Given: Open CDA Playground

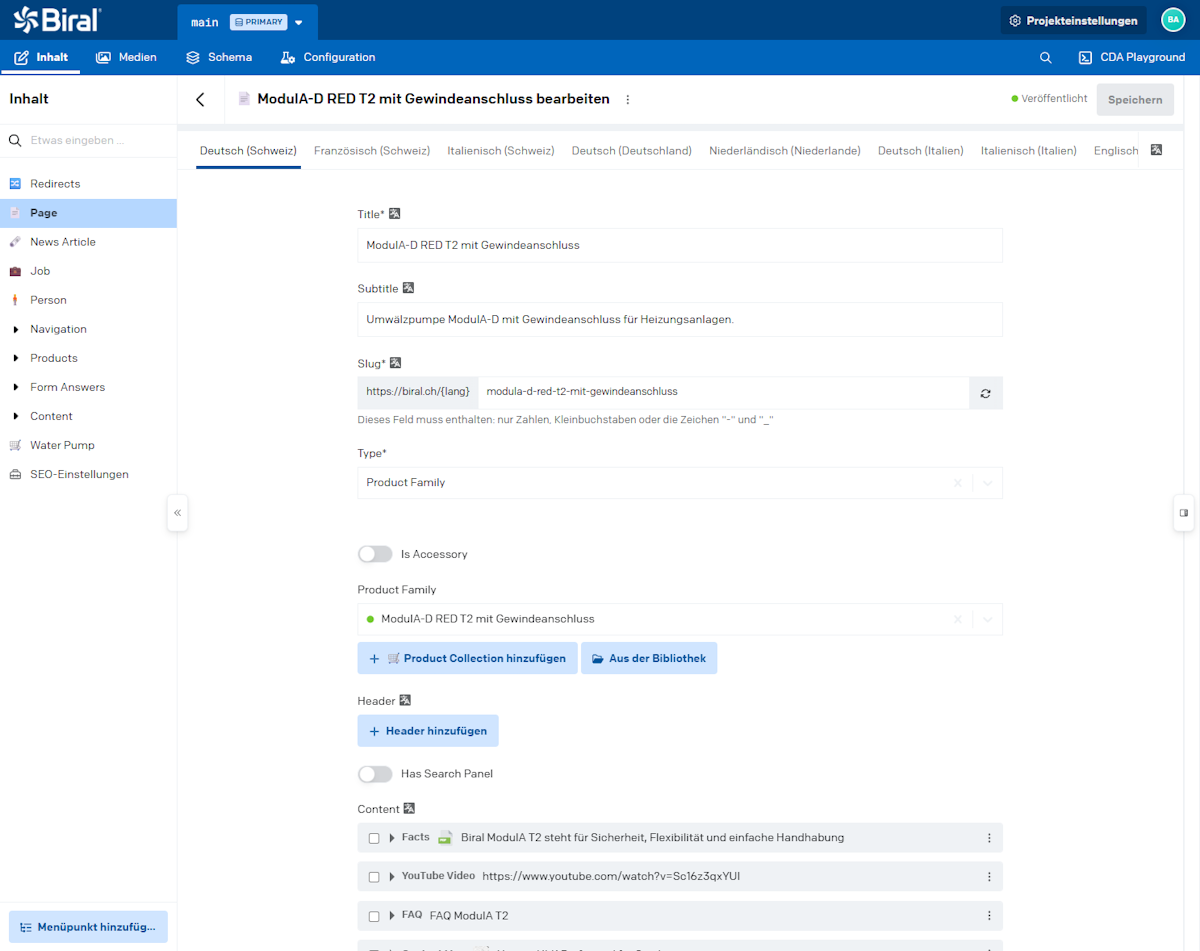Looking at the screenshot, I should coord(1132,58).
